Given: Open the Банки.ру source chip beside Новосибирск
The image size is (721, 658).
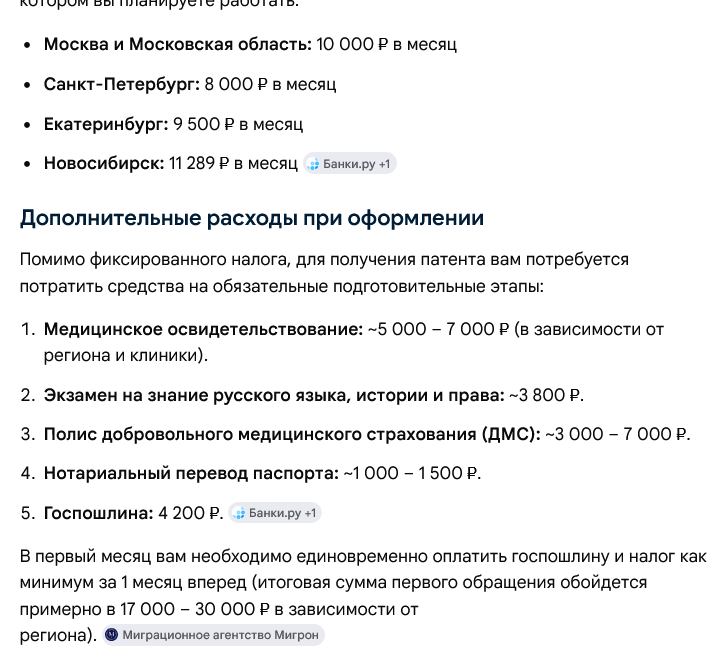Looking at the screenshot, I should point(349,164).
